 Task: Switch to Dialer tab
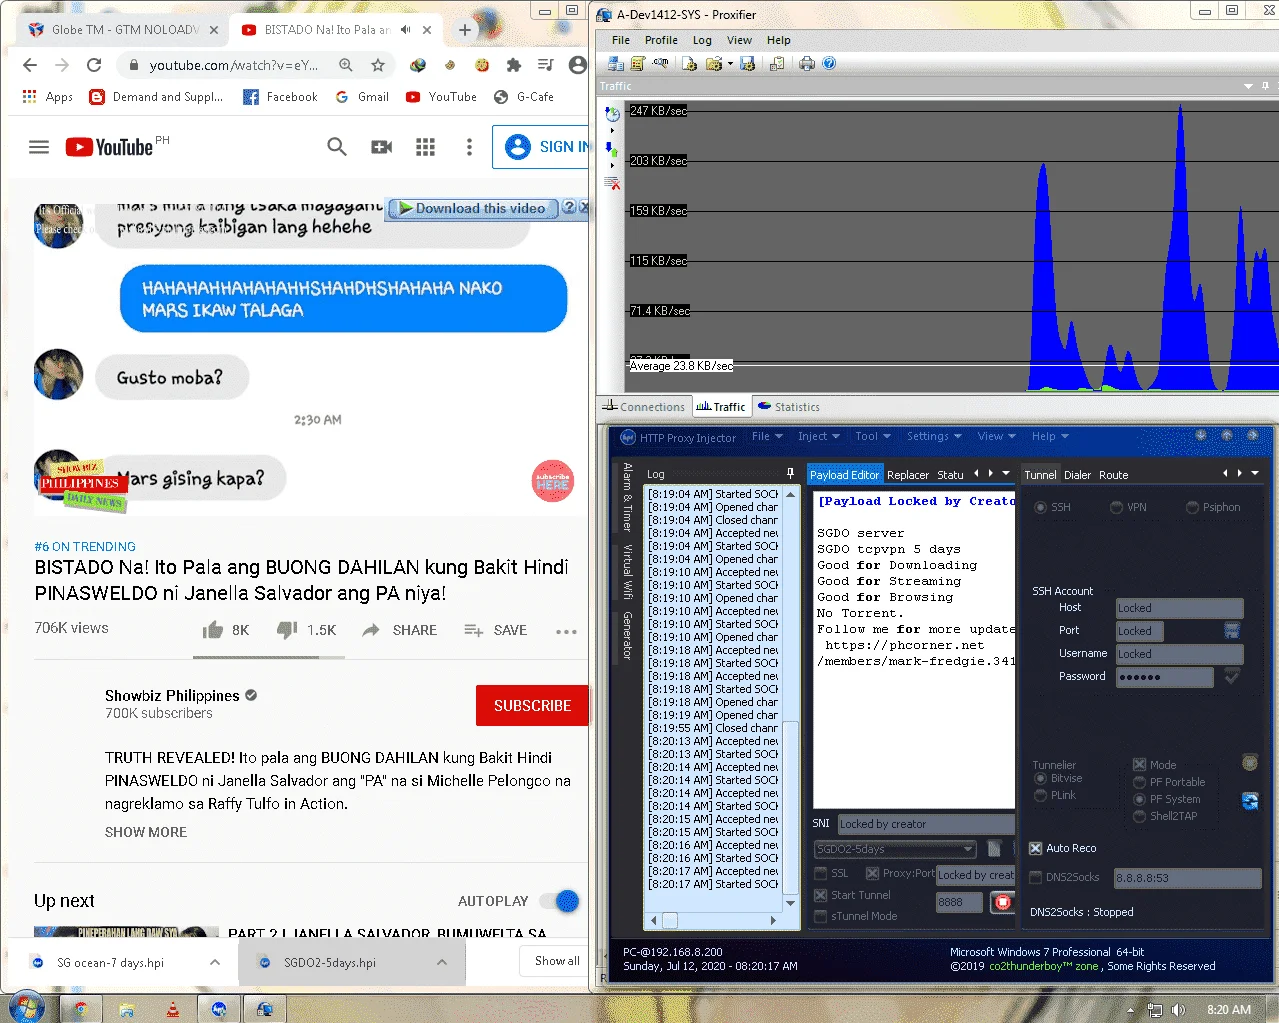coord(1077,475)
